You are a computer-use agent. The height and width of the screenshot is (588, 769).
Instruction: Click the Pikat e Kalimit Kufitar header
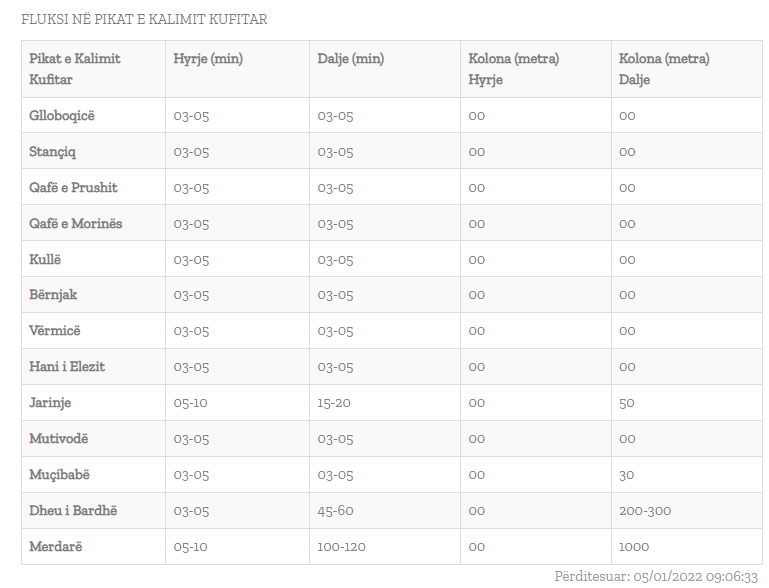pyautogui.click(x=75, y=69)
